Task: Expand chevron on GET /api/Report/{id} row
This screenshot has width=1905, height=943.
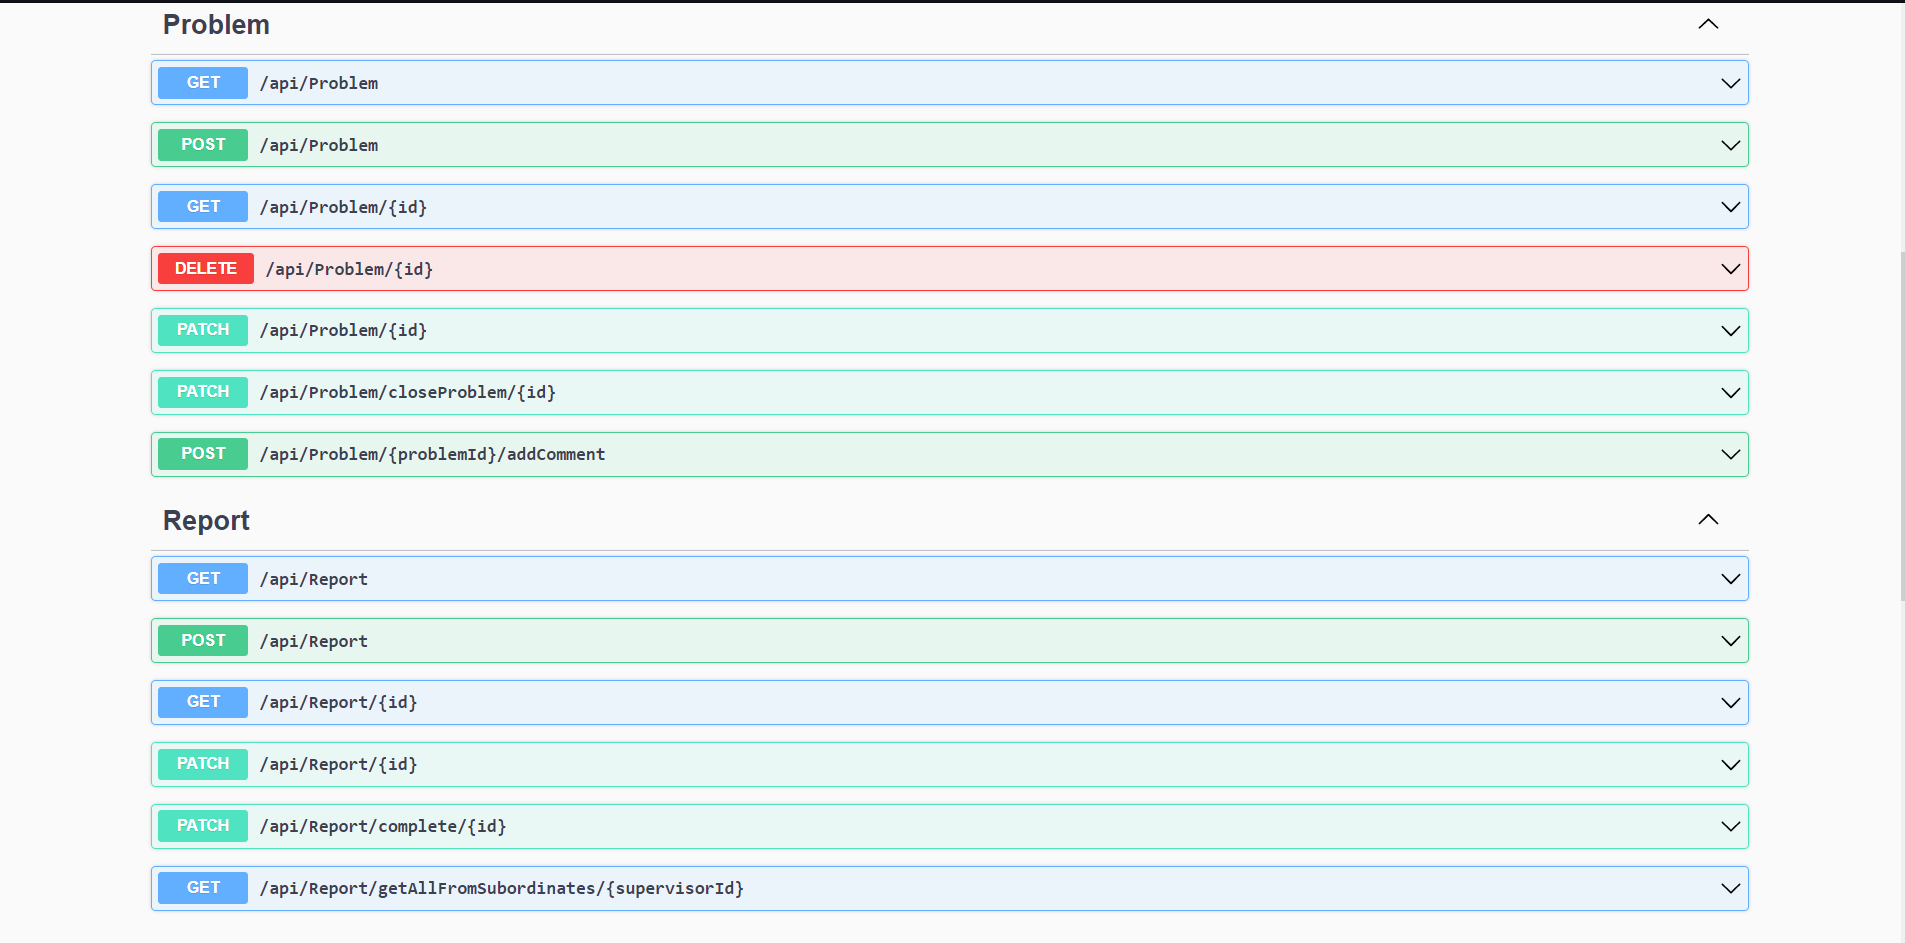Action: [1730, 703]
